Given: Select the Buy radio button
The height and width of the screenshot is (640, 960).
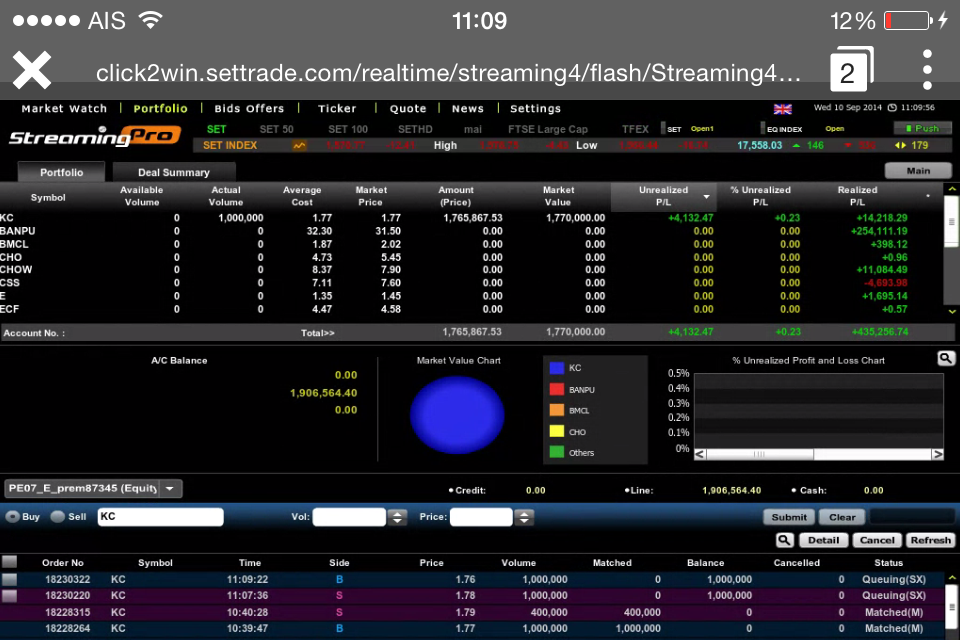Looking at the screenshot, I should [12, 517].
